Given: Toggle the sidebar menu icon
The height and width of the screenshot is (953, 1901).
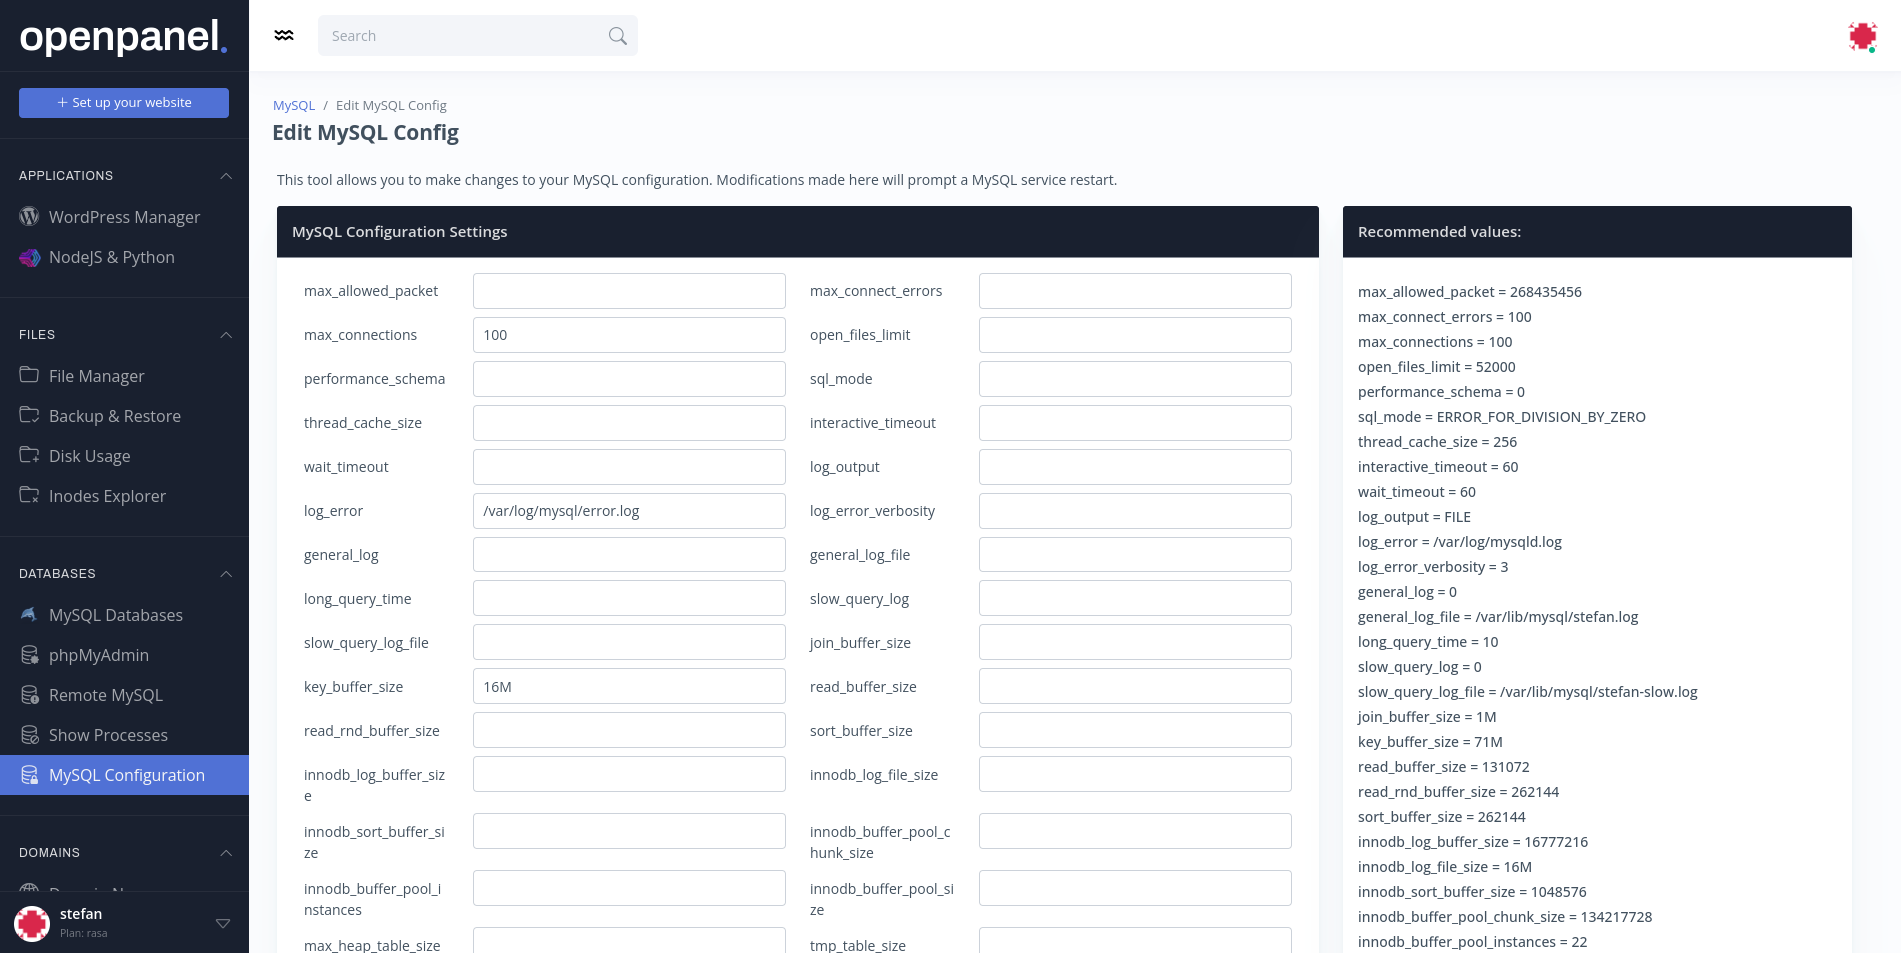Looking at the screenshot, I should [x=284, y=35].
